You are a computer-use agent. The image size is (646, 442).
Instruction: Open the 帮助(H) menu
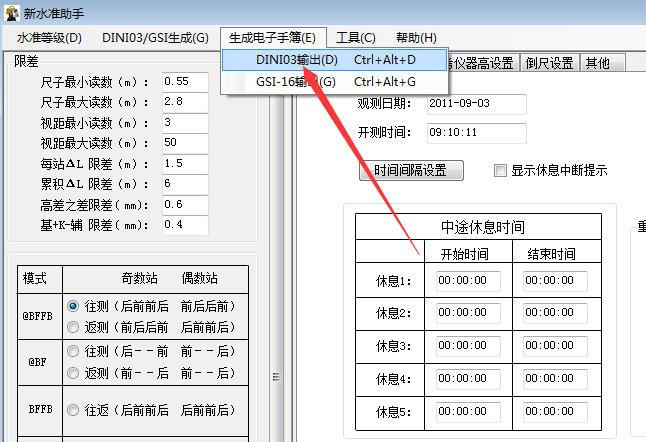tap(416, 38)
